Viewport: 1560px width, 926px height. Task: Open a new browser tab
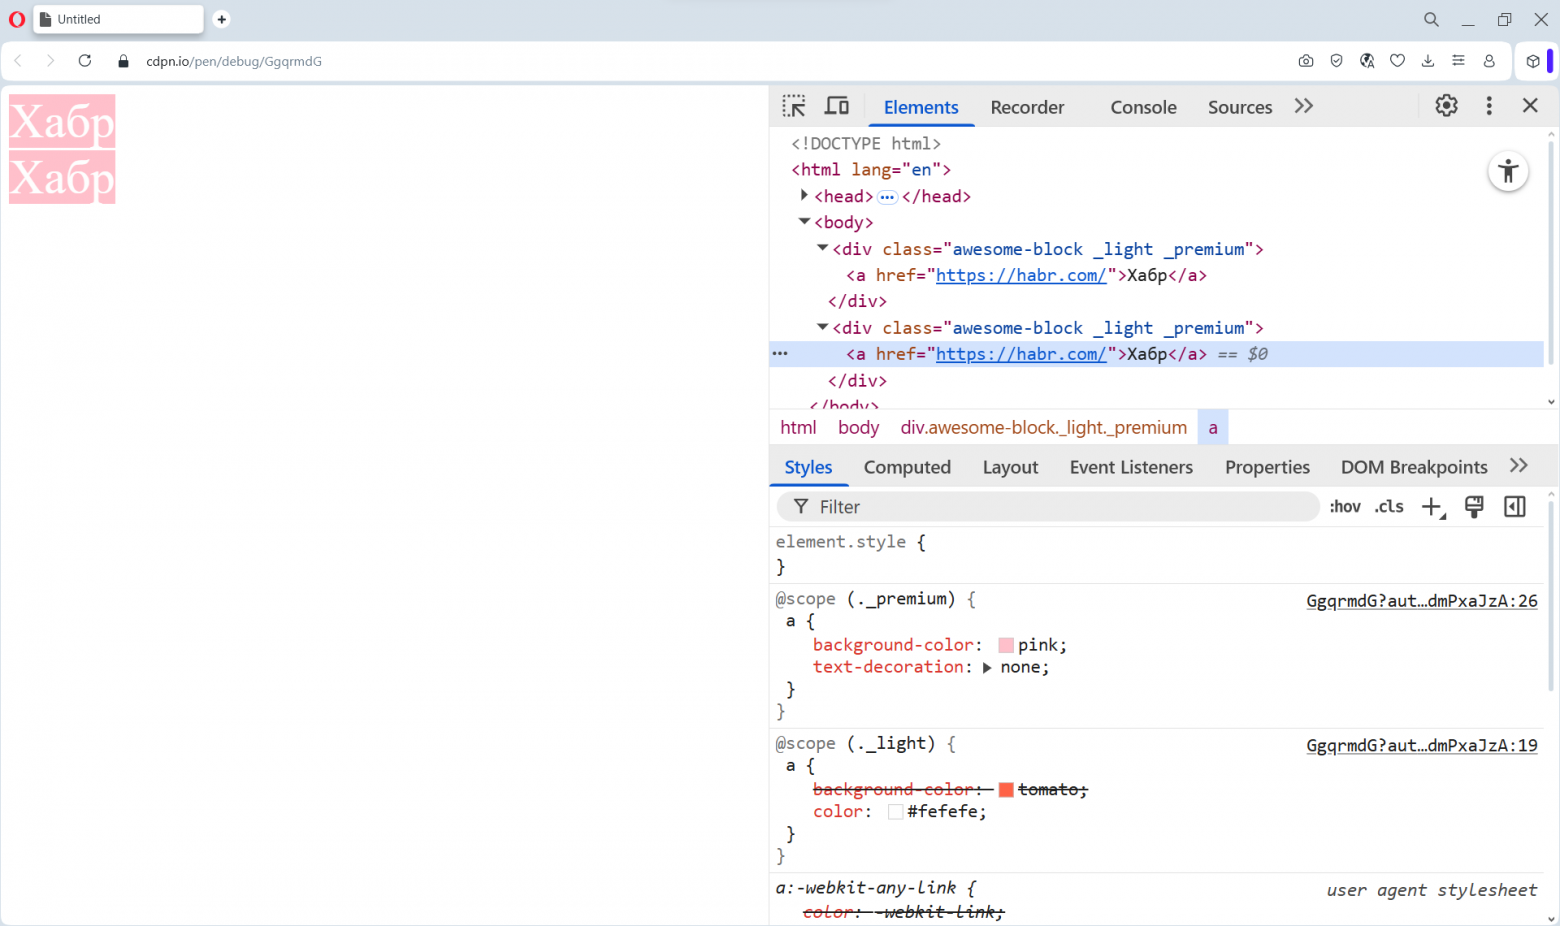[222, 19]
